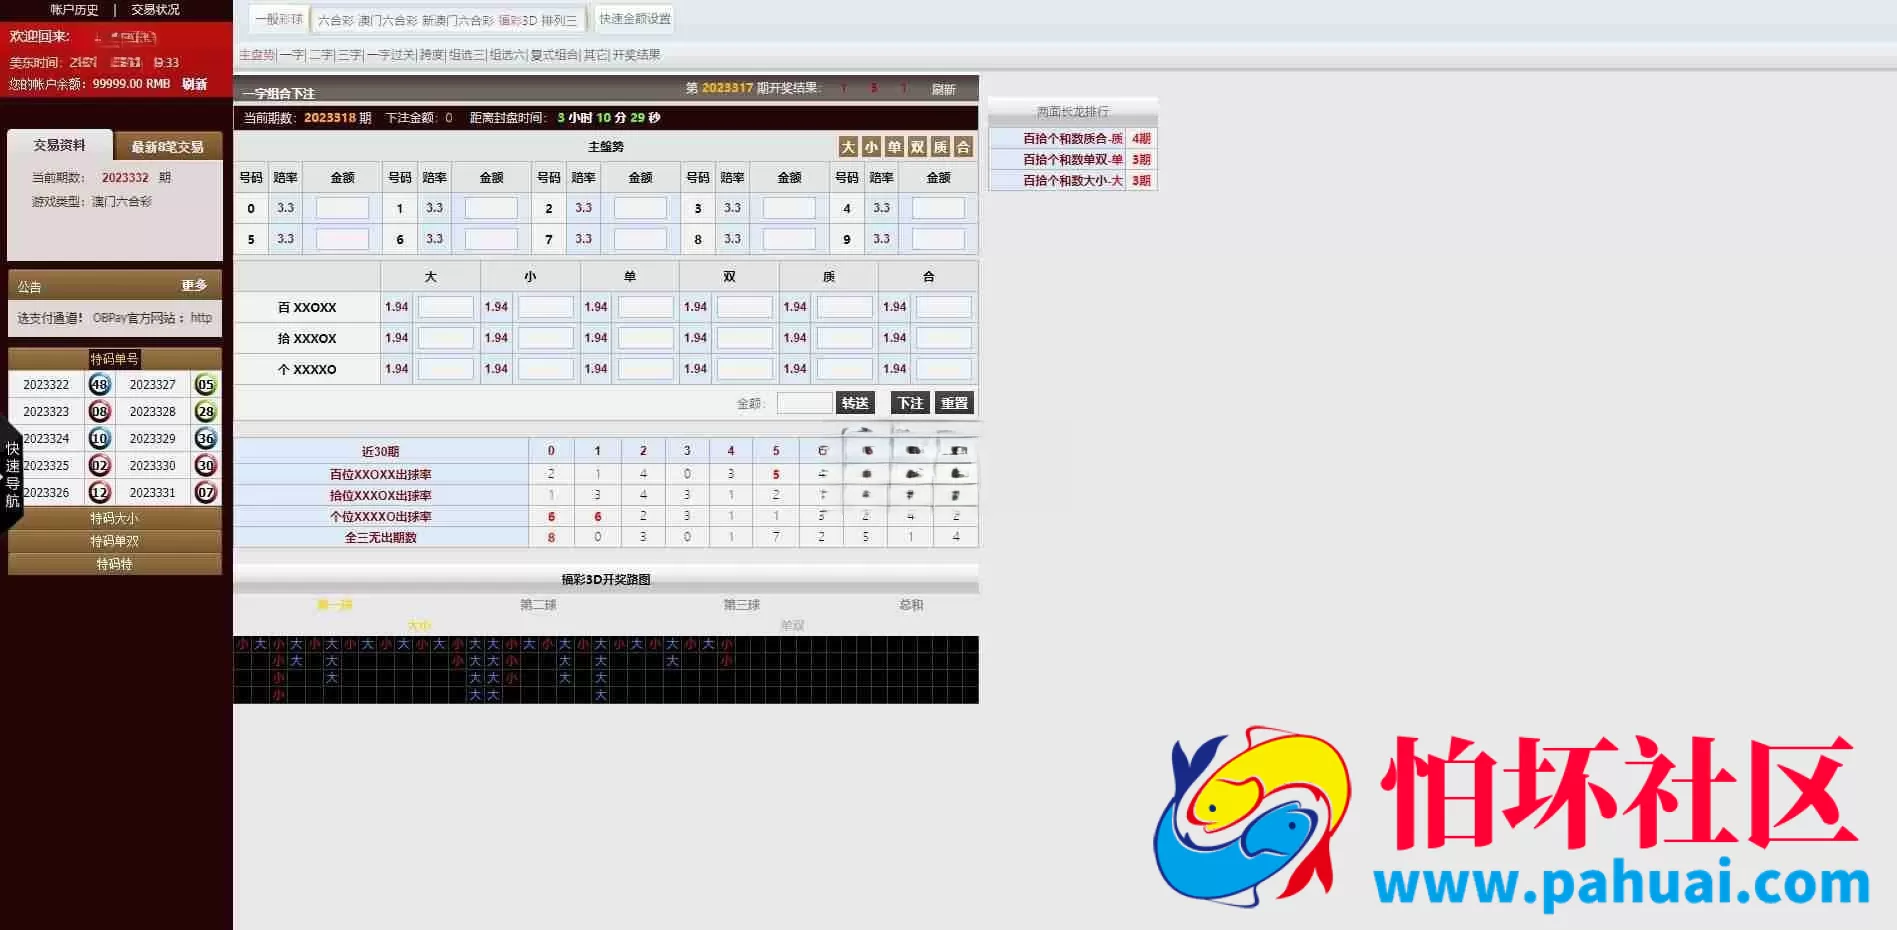Image resolution: width=1897 pixels, height=930 pixels.
Task: Click the 转送 button
Action: 855,403
